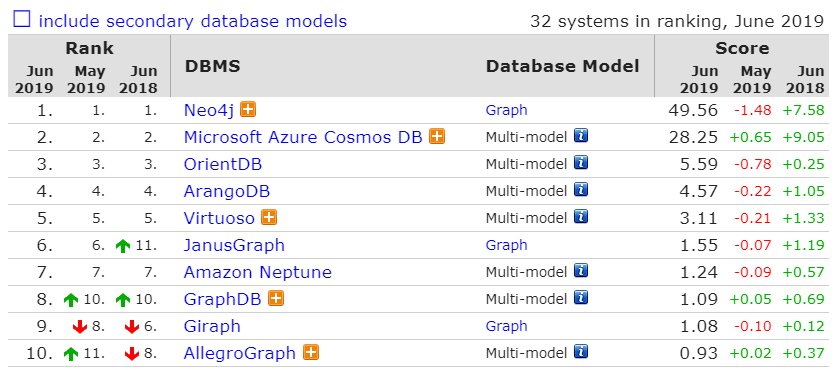Image resolution: width=835 pixels, height=370 pixels.
Task: Open the JanusGraph DBMS link
Action: tap(234, 245)
